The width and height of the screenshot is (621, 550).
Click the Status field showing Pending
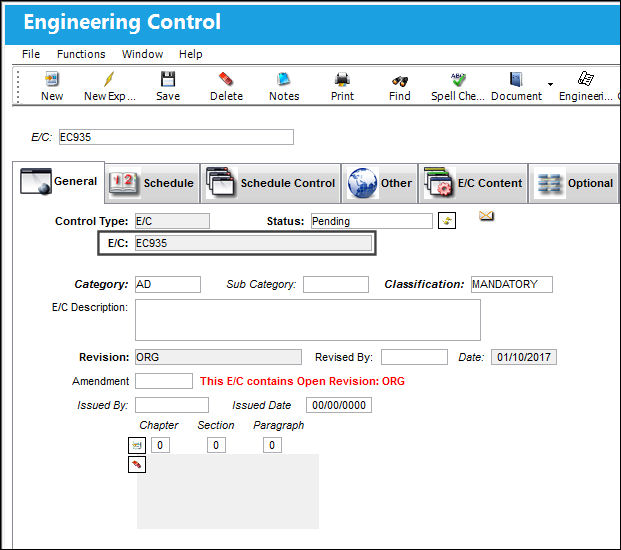(371, 221)
